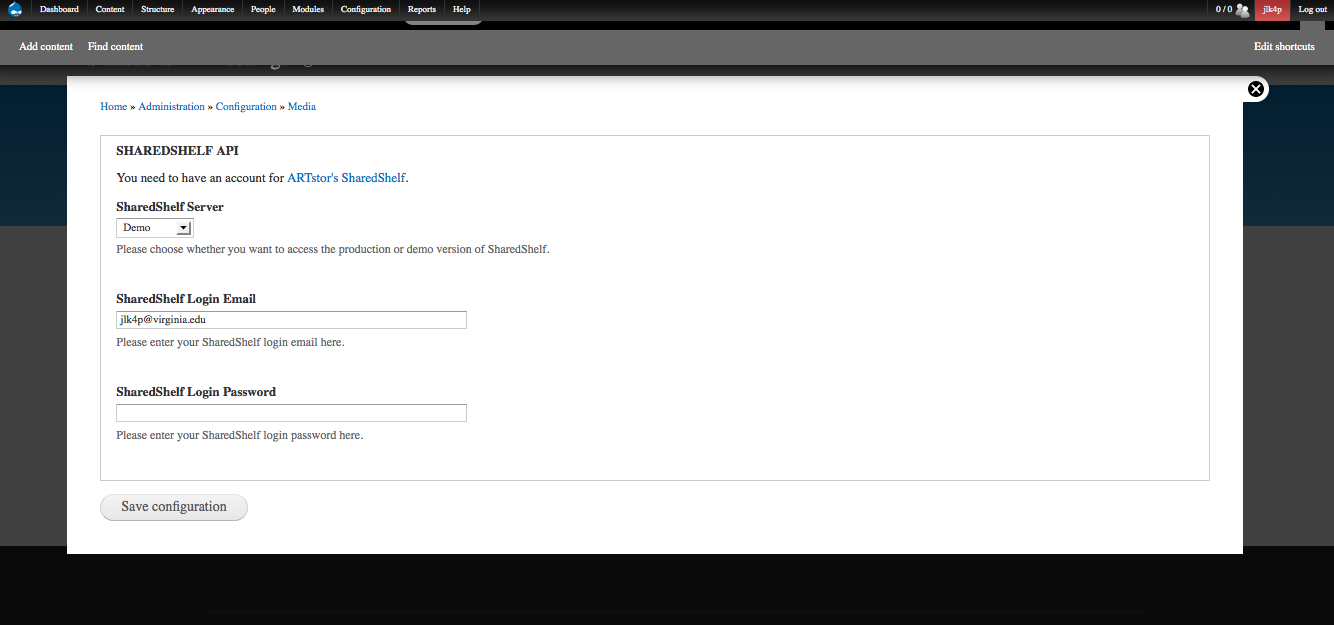Image resolution: width=1334 pixels, height=625 pixels.
Task: Open the Reports admin menu
Action: [x=422, y=9]
